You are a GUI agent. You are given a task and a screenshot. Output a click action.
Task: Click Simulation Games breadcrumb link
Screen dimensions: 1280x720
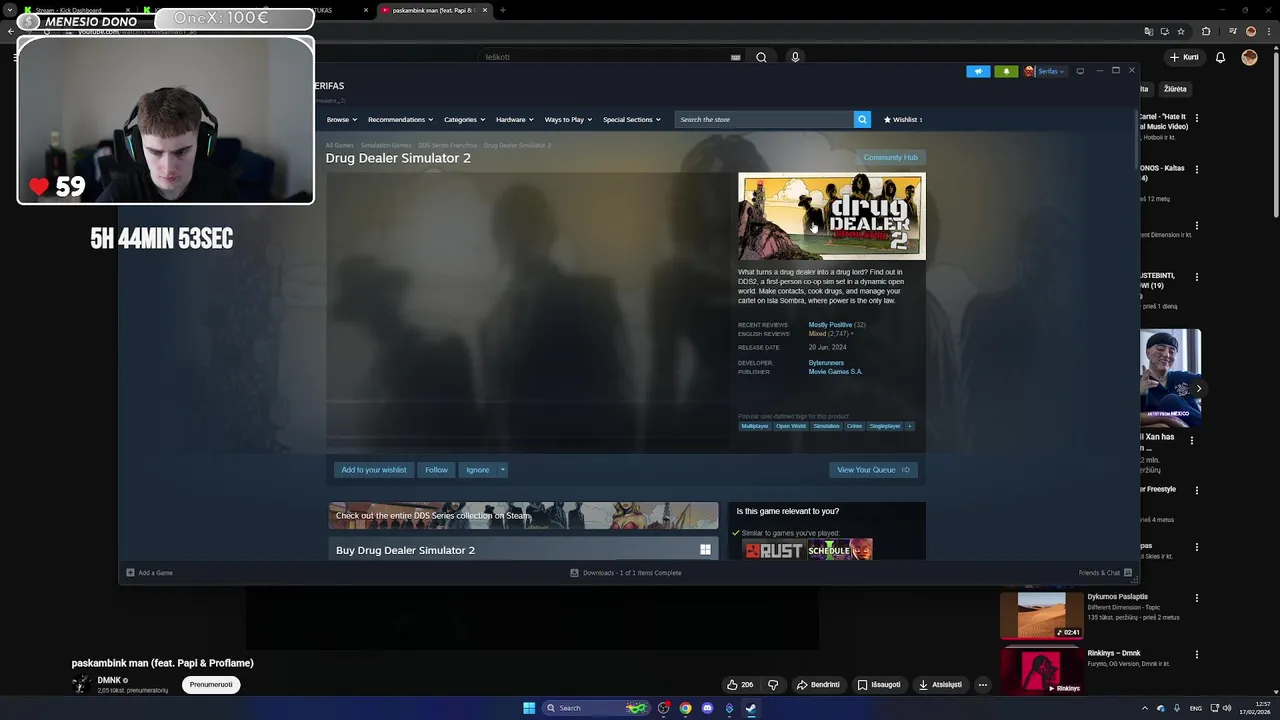coord(385,145)
